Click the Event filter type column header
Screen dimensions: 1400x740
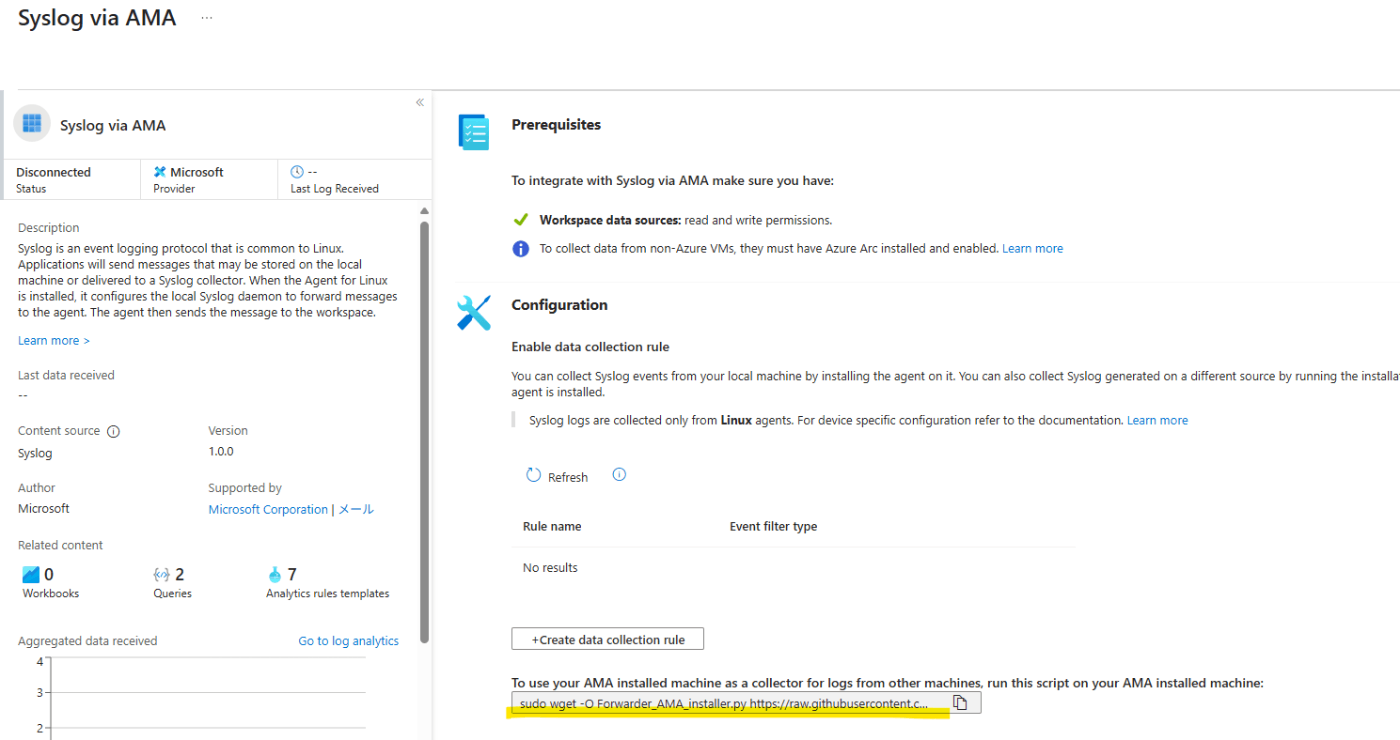[x=773, y=527]
